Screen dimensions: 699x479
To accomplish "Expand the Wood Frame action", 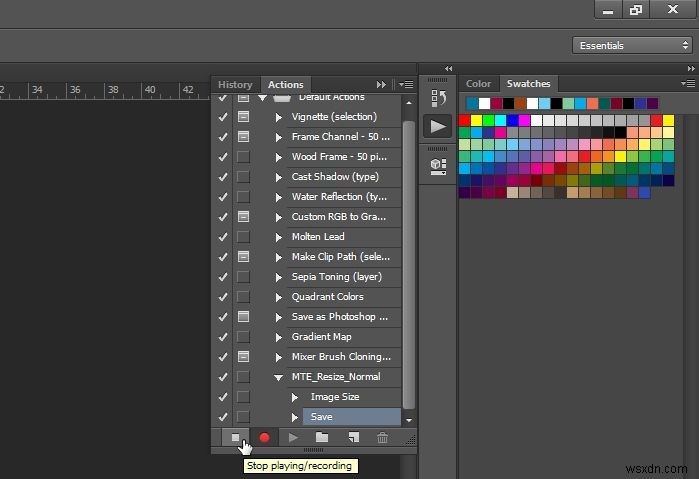I will [x=279, y=157].
